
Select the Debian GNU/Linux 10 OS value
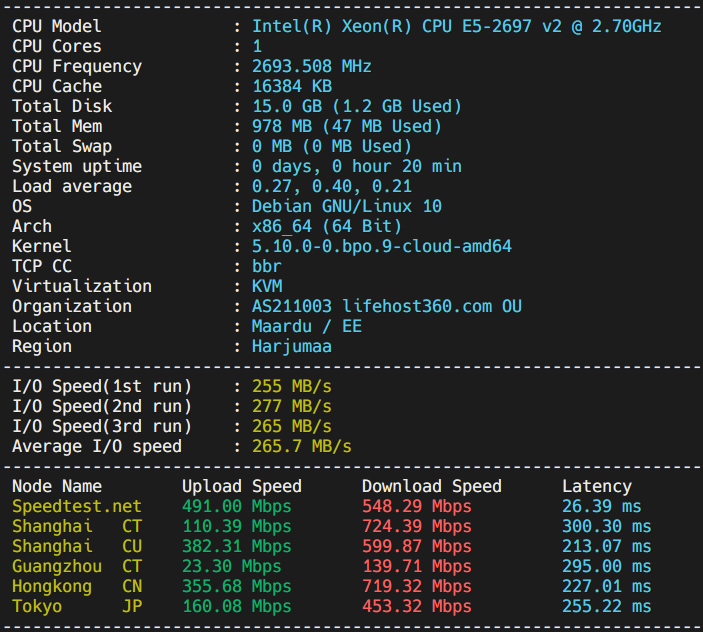(x=347, y=207)
